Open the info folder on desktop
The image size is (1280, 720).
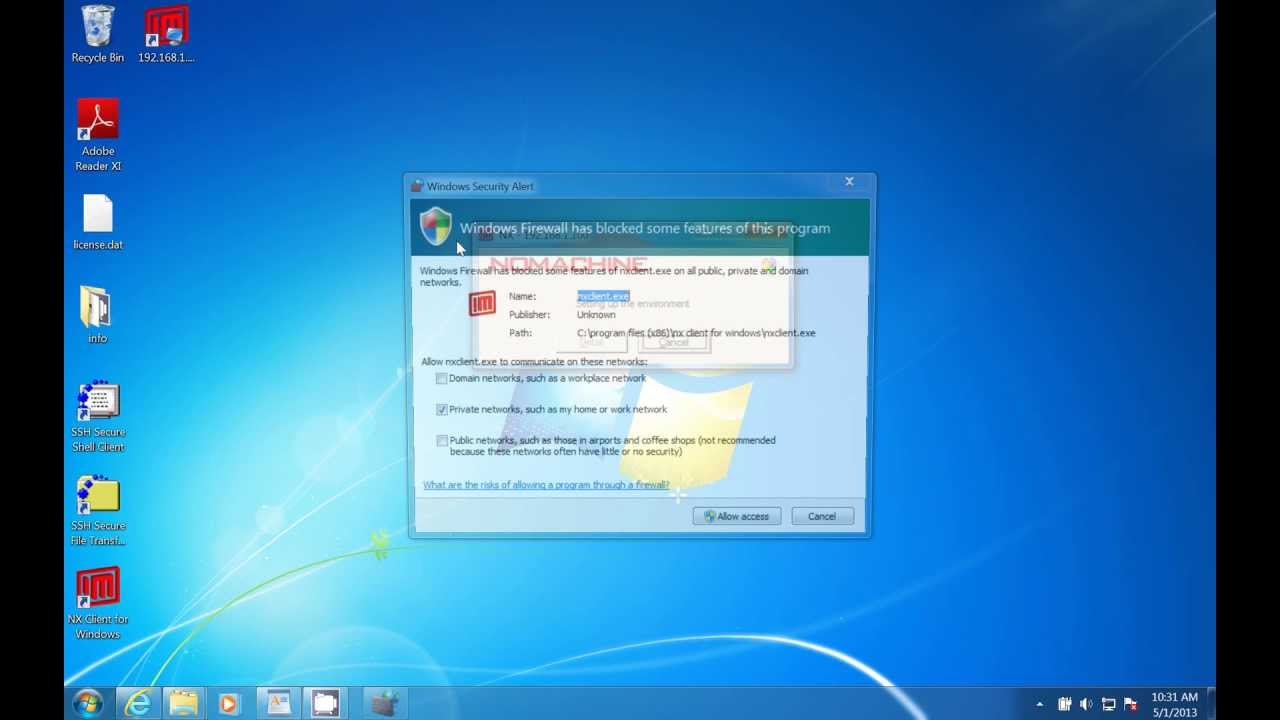click(x=97, y=315)
